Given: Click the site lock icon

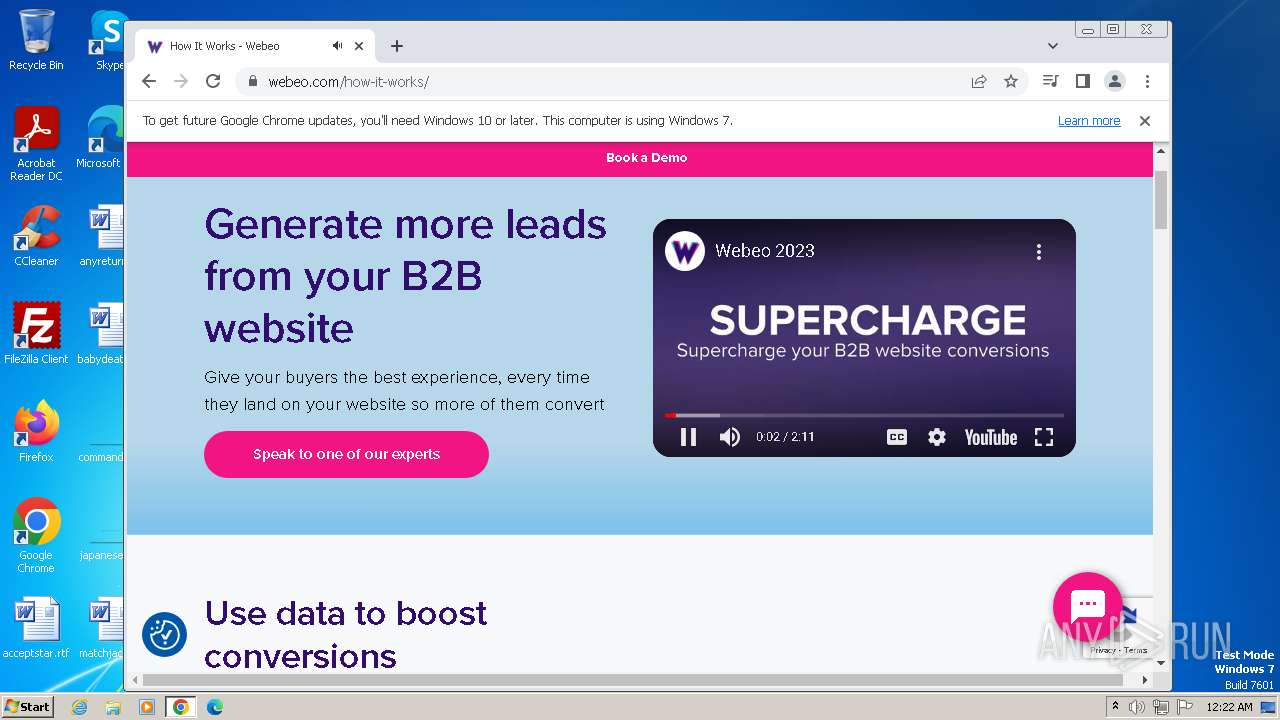Looking at the screenshot, I should 253,82.
